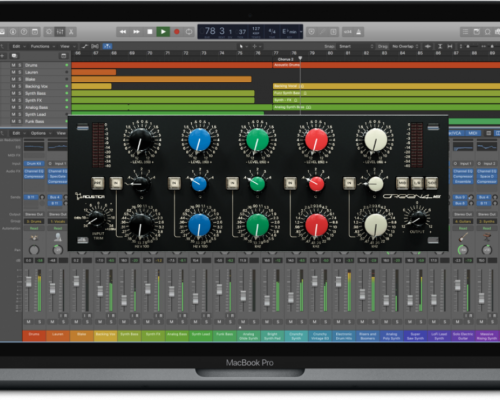Image resolution: width=500 pixels, height=400 pixels.
Task: Open the Drag No Overlap dropdown
Action: [x=405, y=46]
